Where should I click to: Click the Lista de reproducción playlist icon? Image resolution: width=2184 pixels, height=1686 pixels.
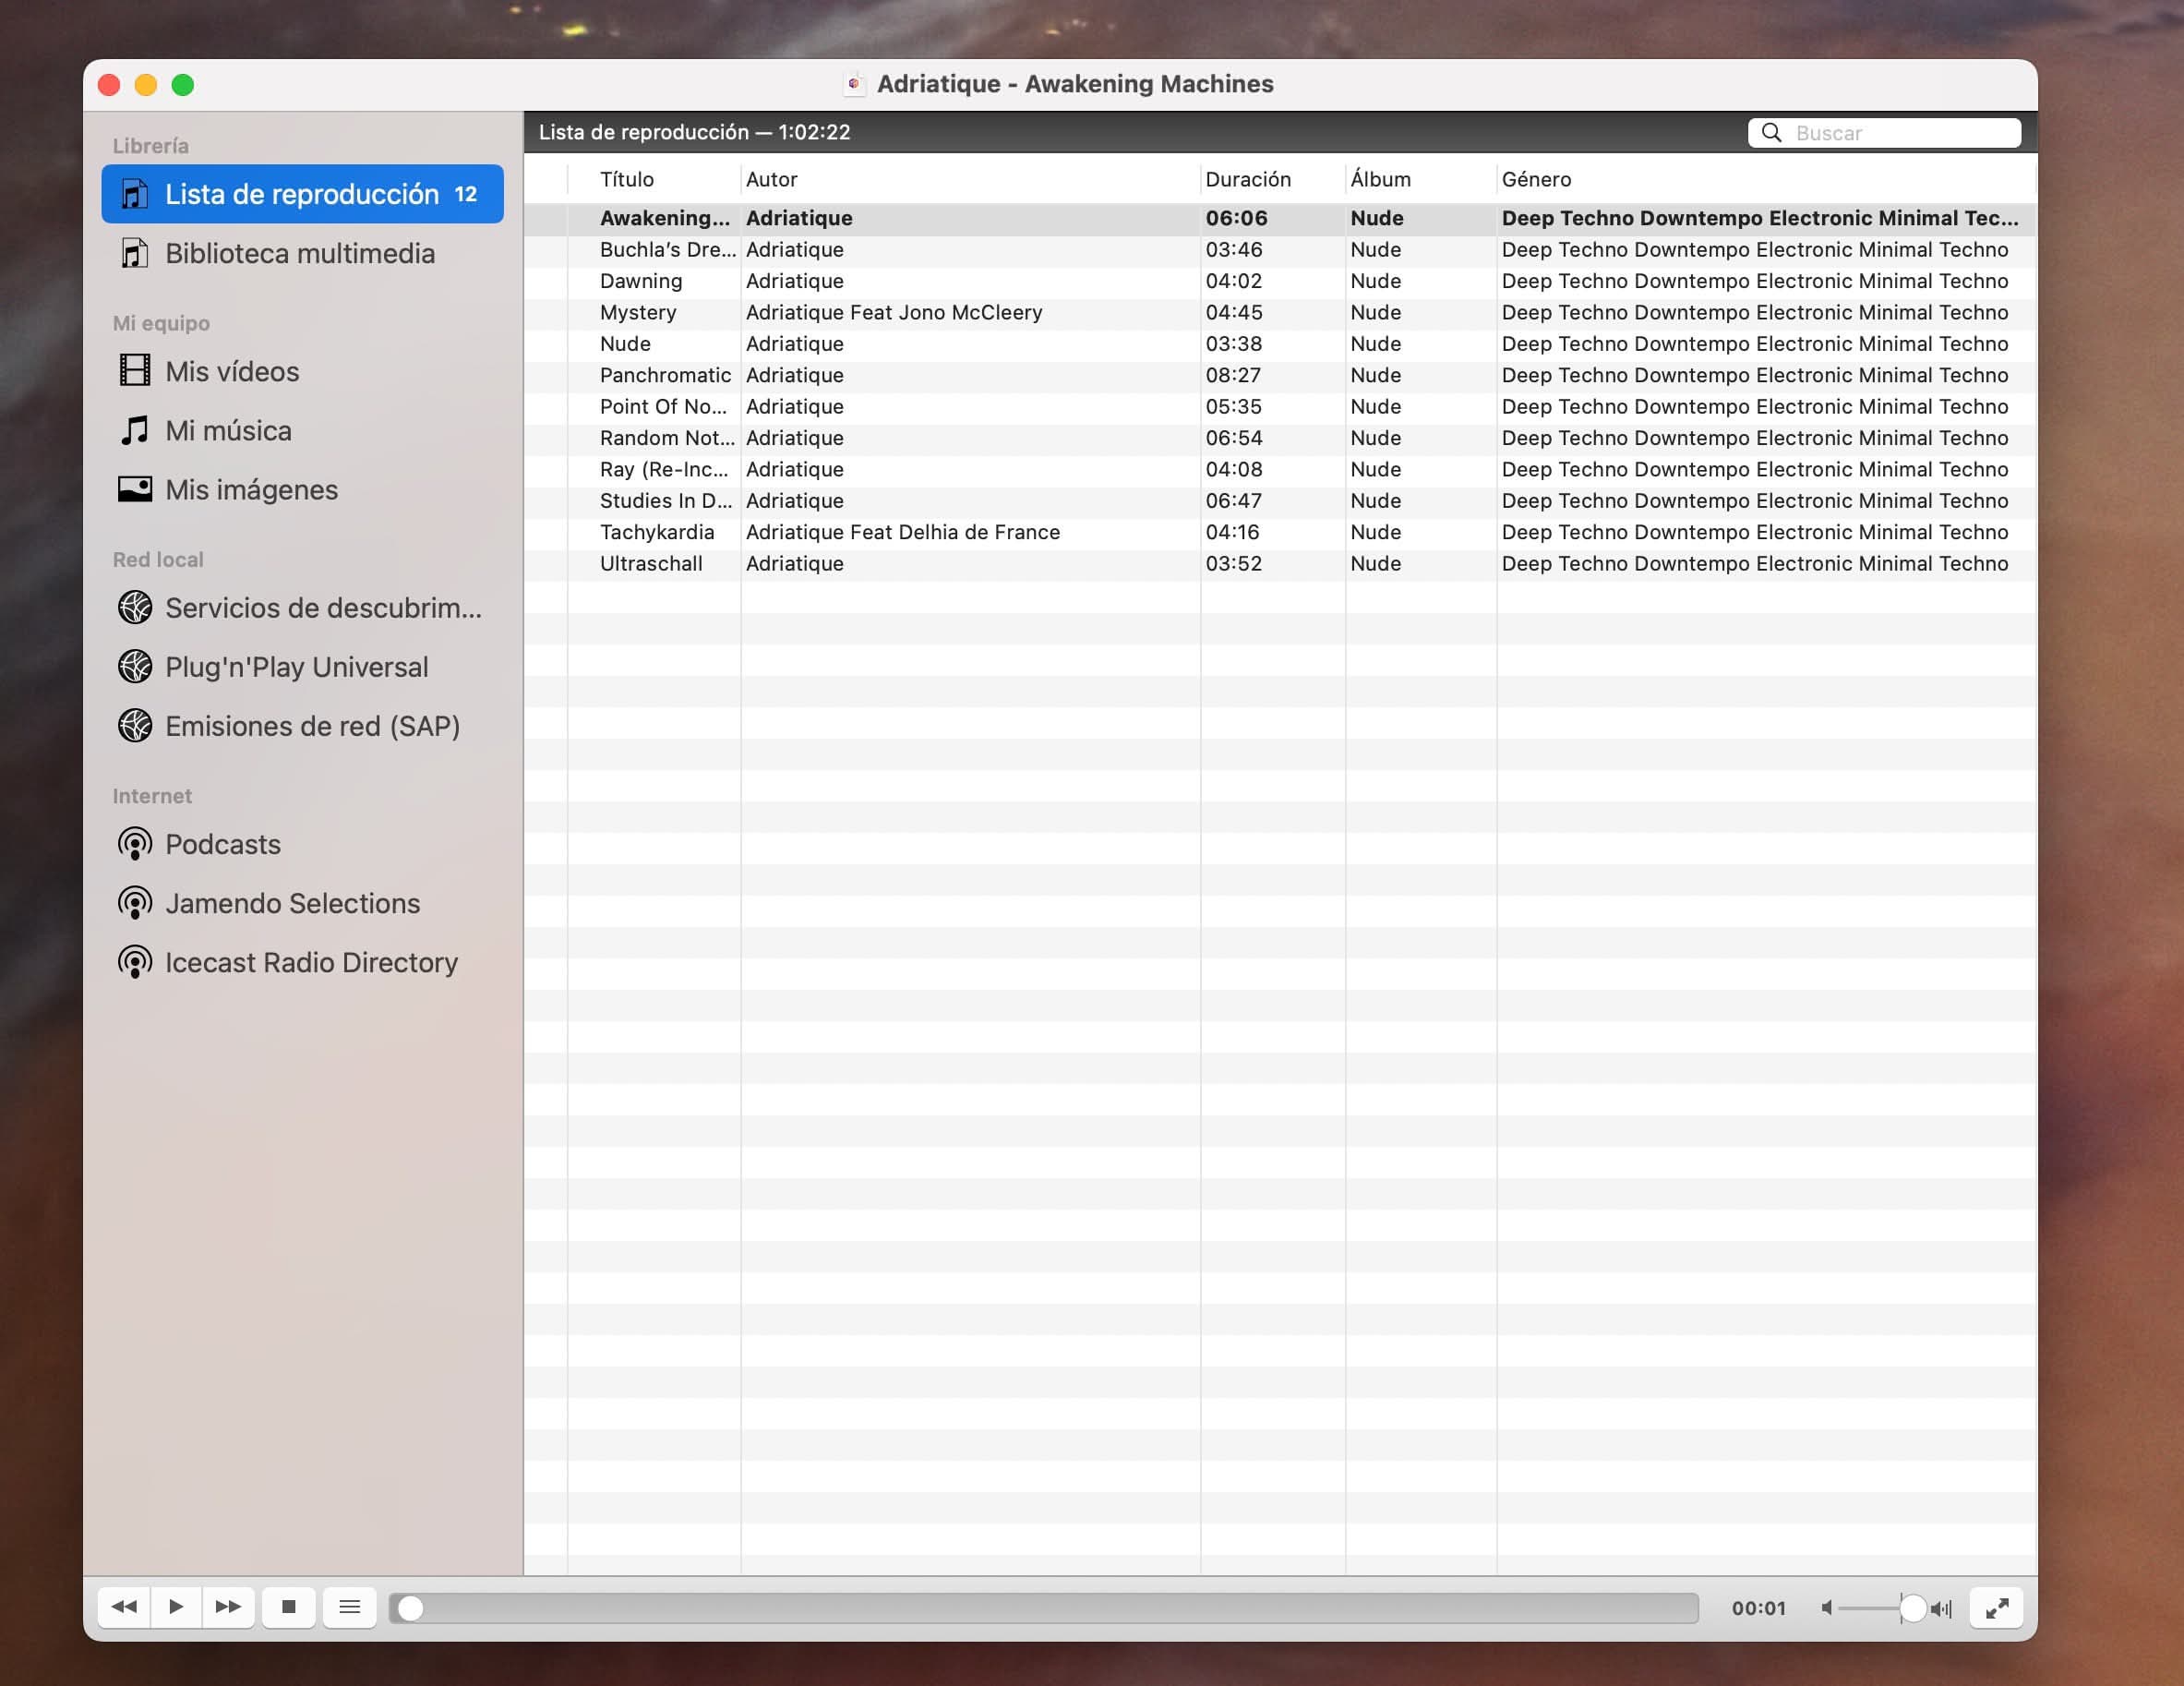click(x=135, y=194)
